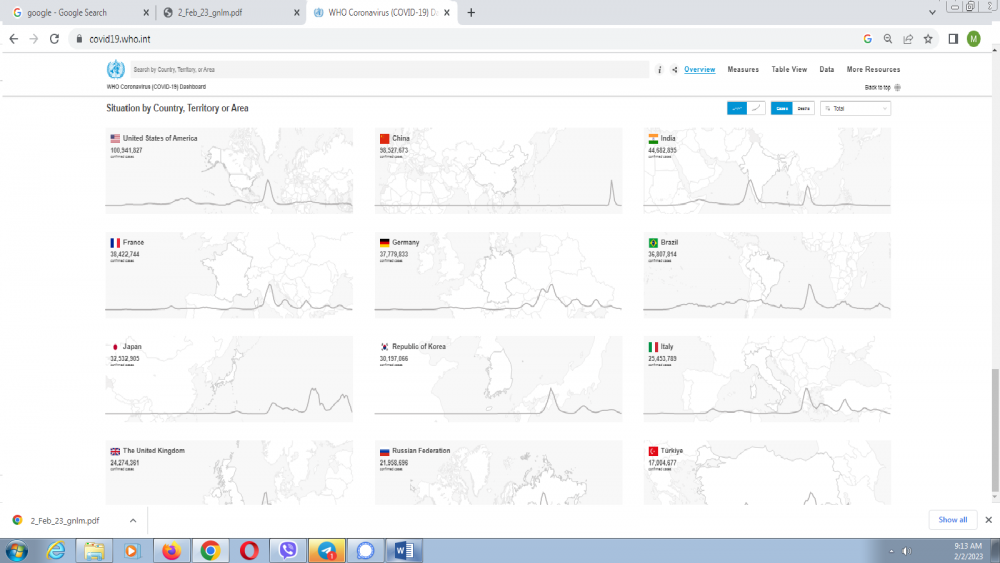Click the Show all downloads button
Viewport: 1000px width, 563px height.
[952, 520]
